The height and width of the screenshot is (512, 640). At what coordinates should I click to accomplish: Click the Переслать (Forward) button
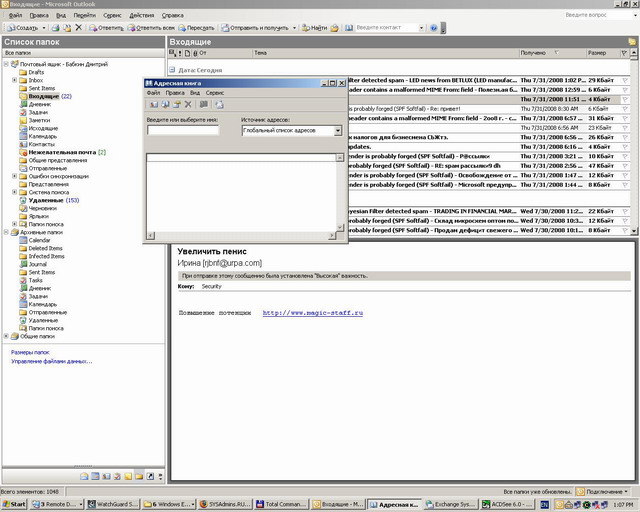[196, 28]
